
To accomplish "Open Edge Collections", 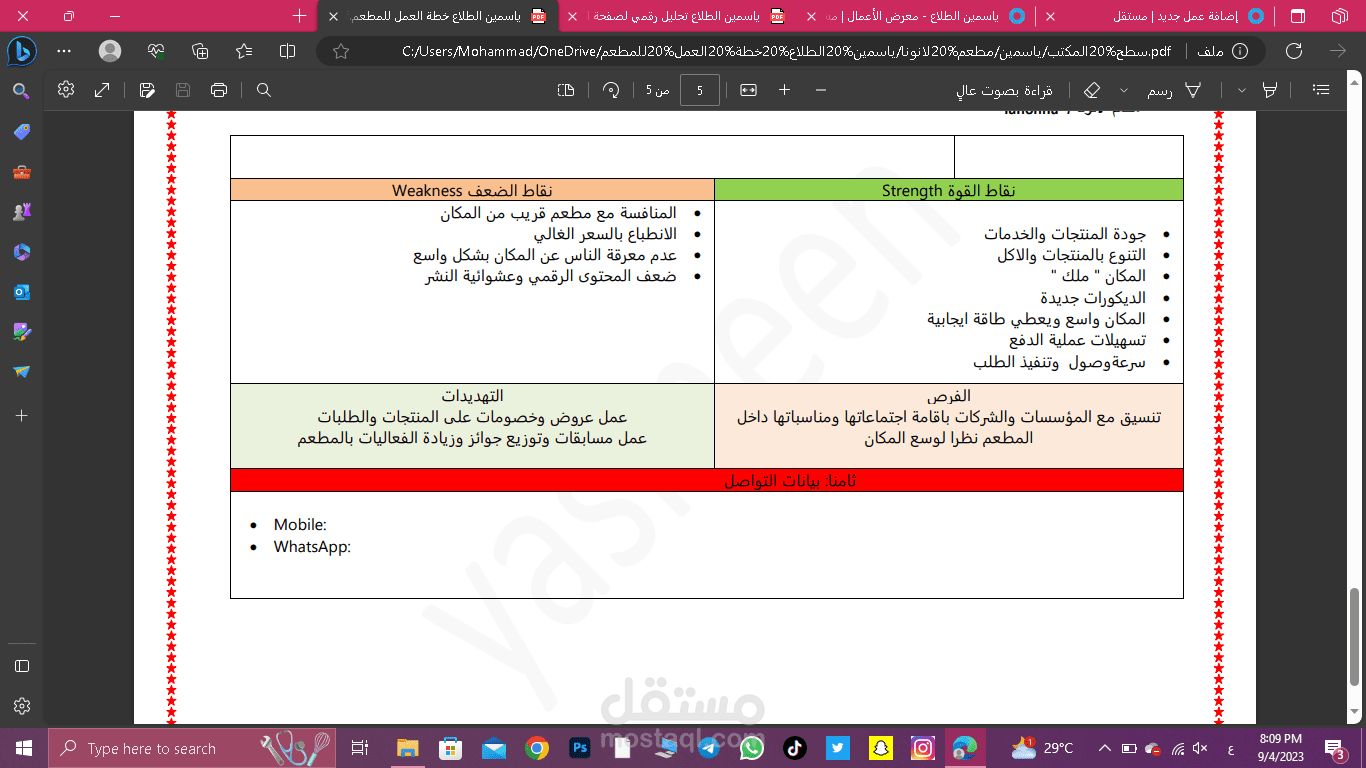I will tap(200, 51).
